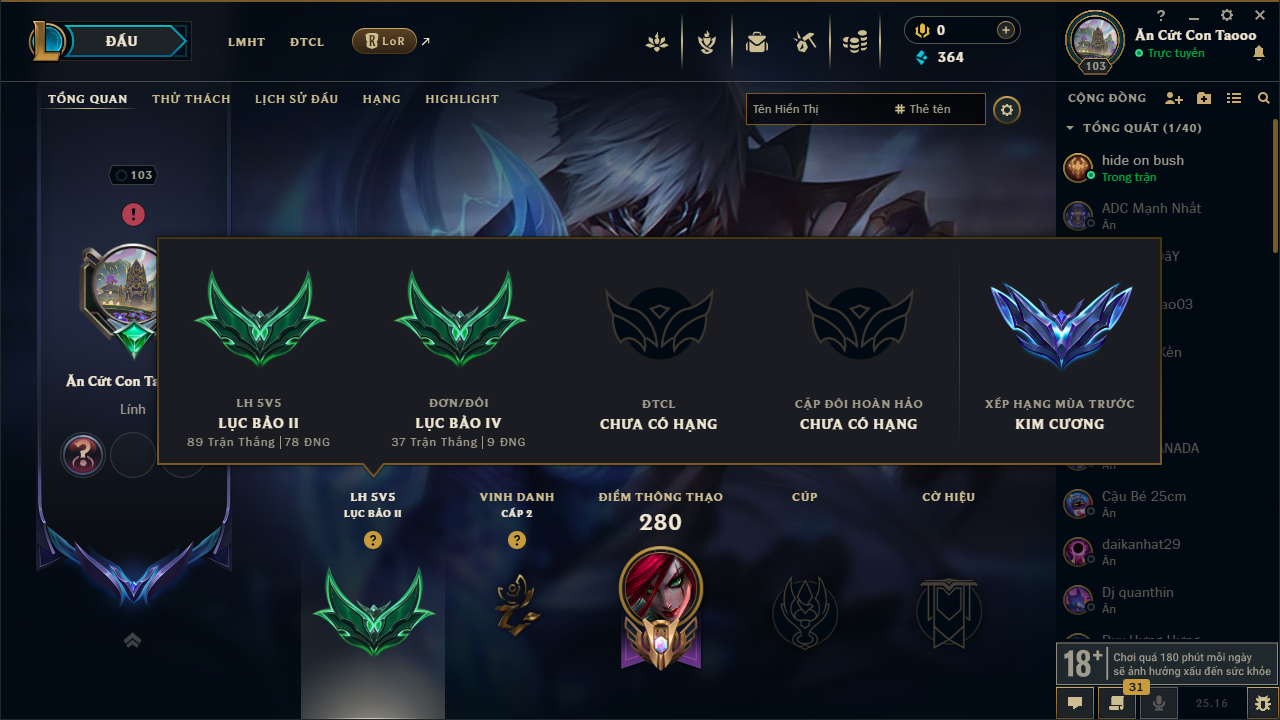Open the missions button with 31 badge
1280x720 pixels.
click(1116, 703)
